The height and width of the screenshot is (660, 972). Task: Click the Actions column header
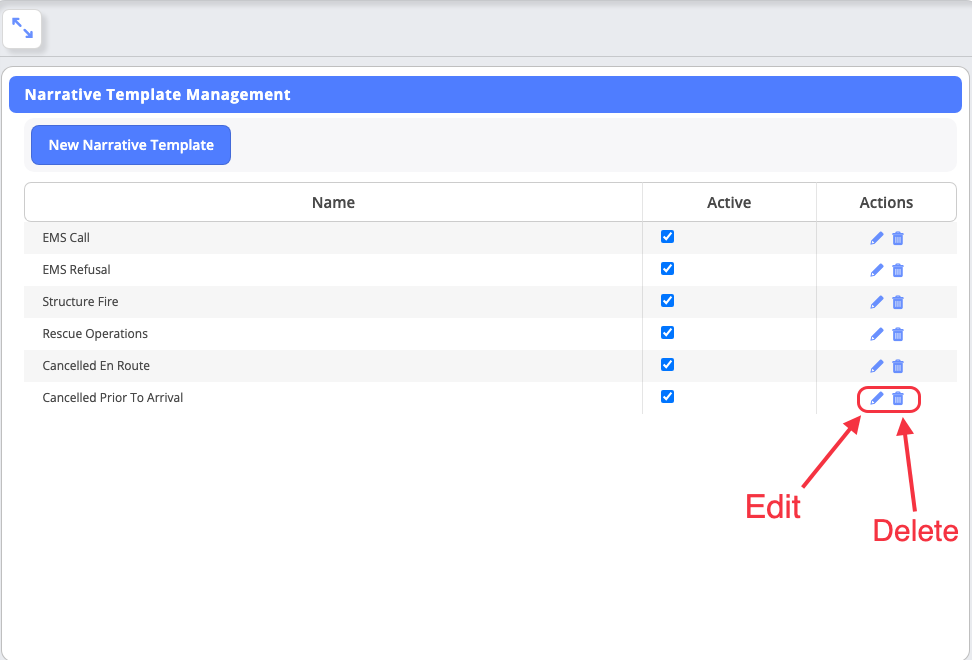886,203
